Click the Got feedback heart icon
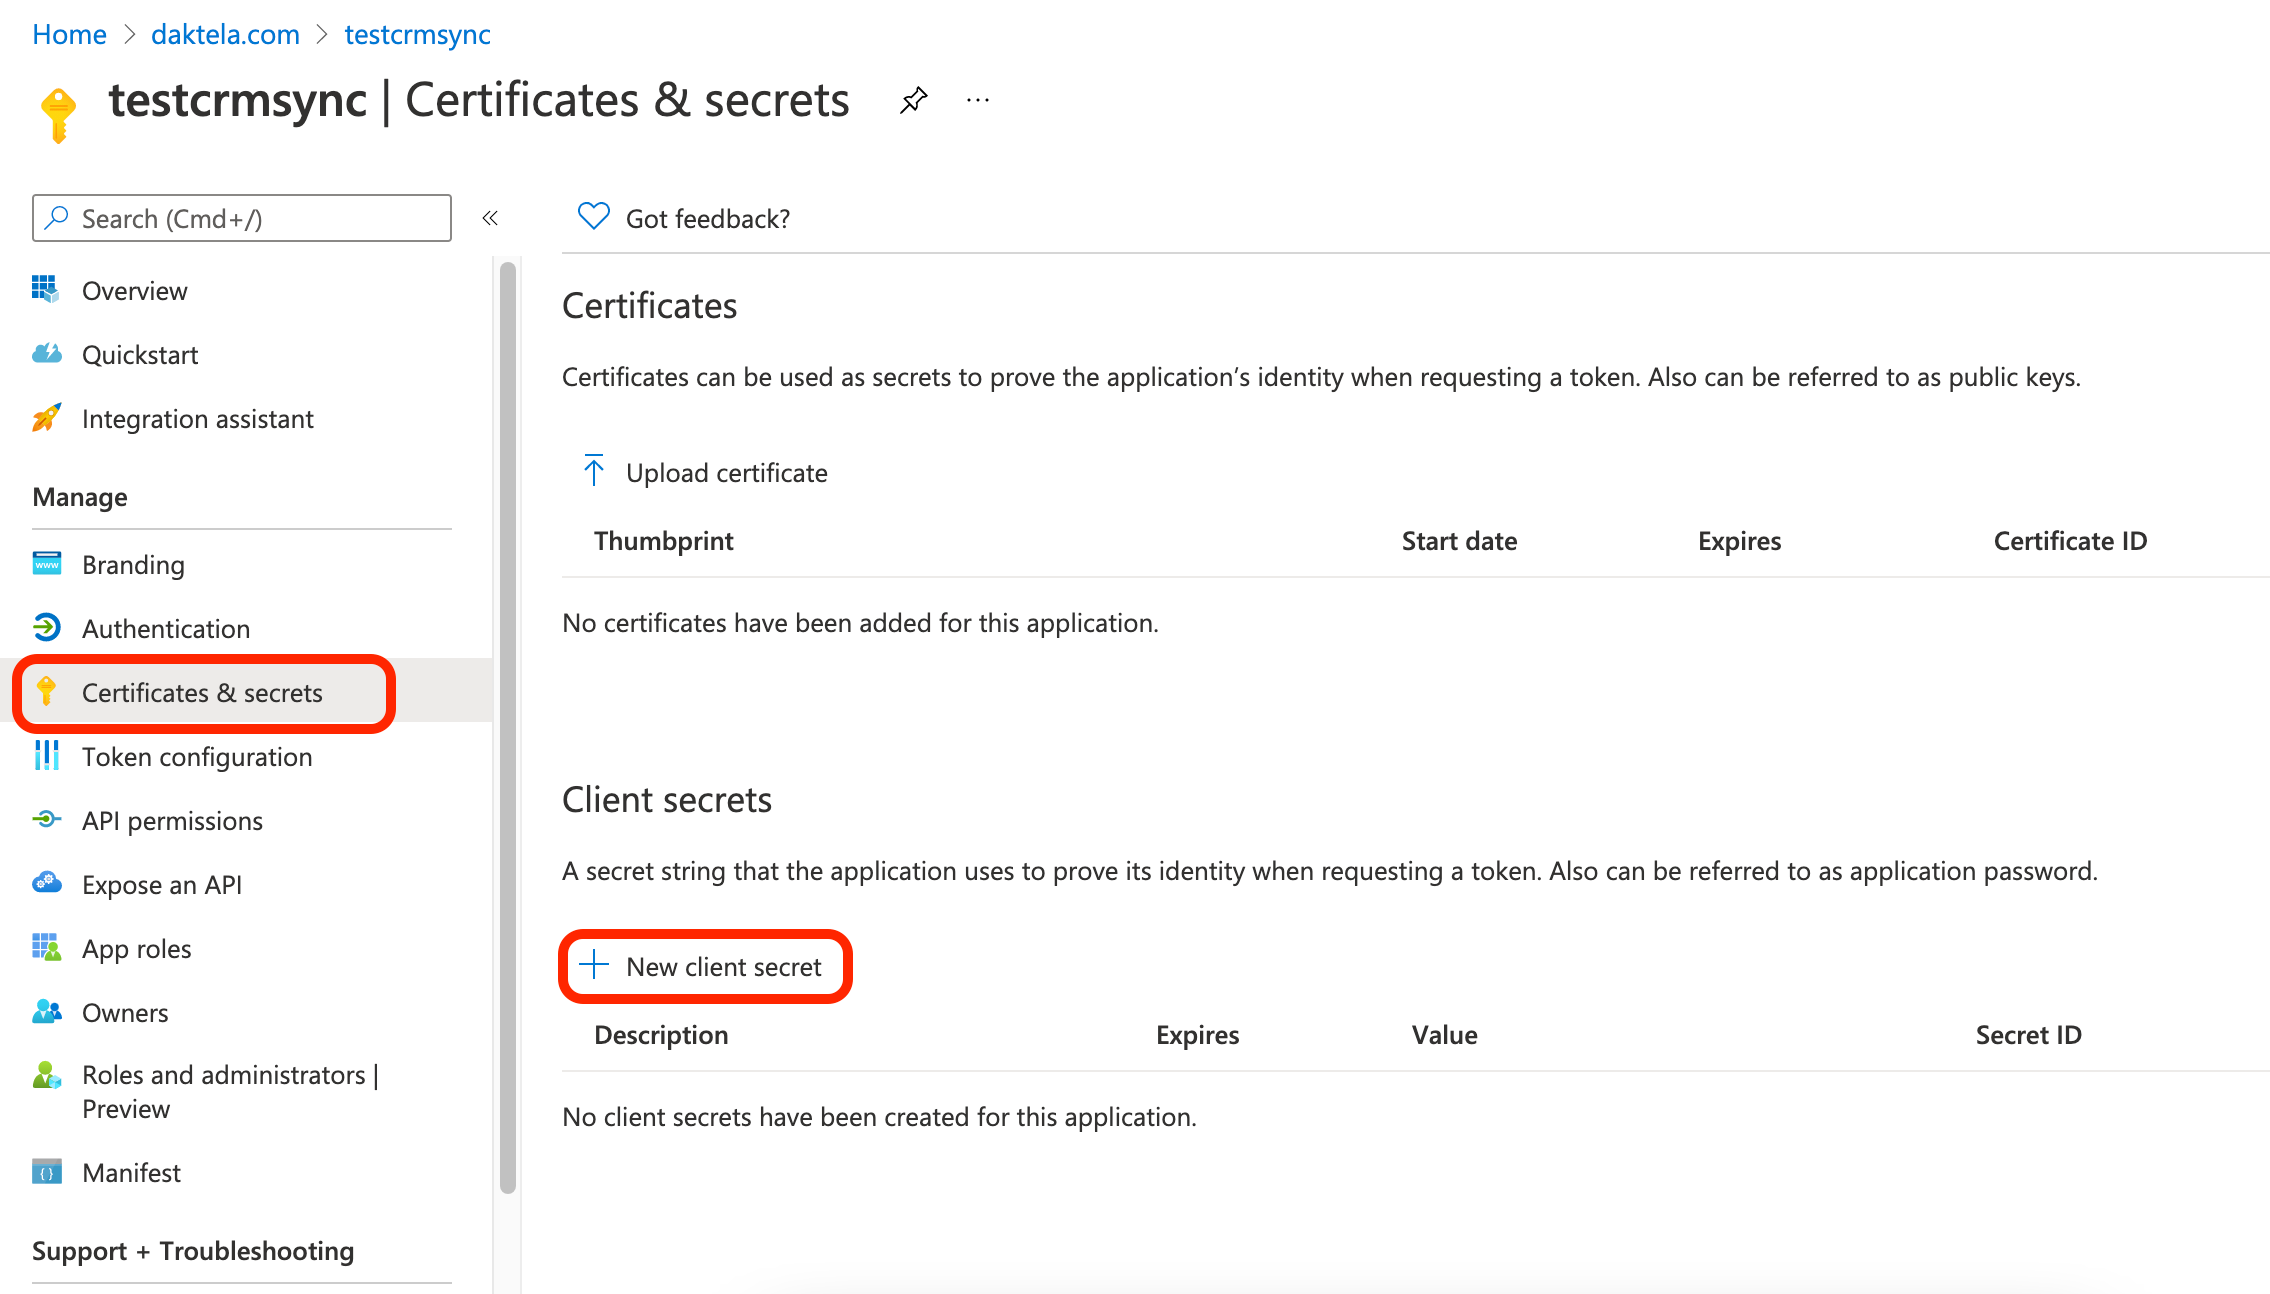Viewport: 2270px width, 1294px height. coord(594,217)
